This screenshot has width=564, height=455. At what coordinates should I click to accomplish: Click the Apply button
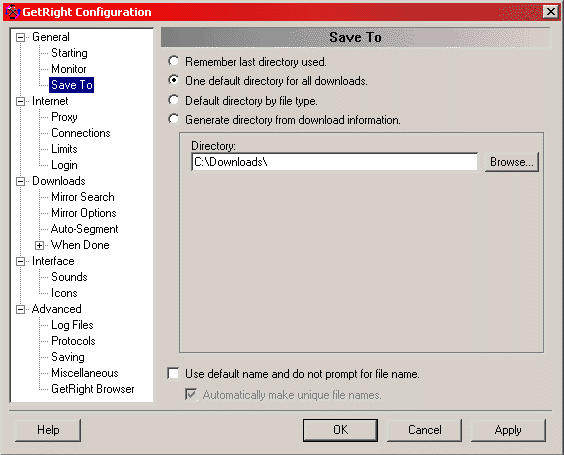pos(508,430)
